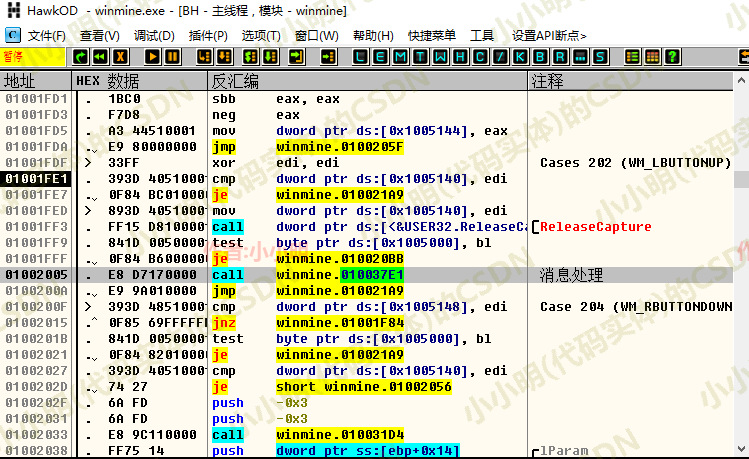This screenshot has width=749, height=459.
Task: Click call winmine.010031D4 instruction
Action: click(308, 435)
